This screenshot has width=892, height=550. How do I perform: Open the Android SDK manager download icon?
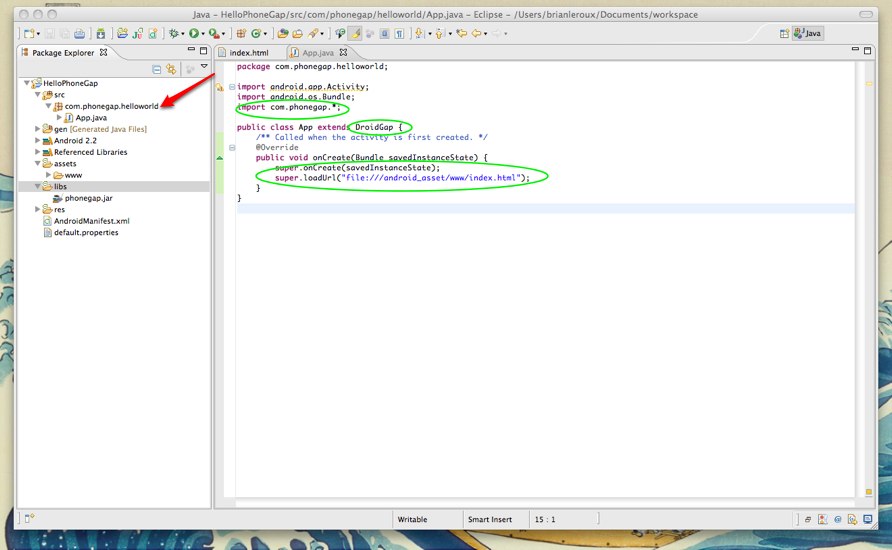[x=101, y=34]
